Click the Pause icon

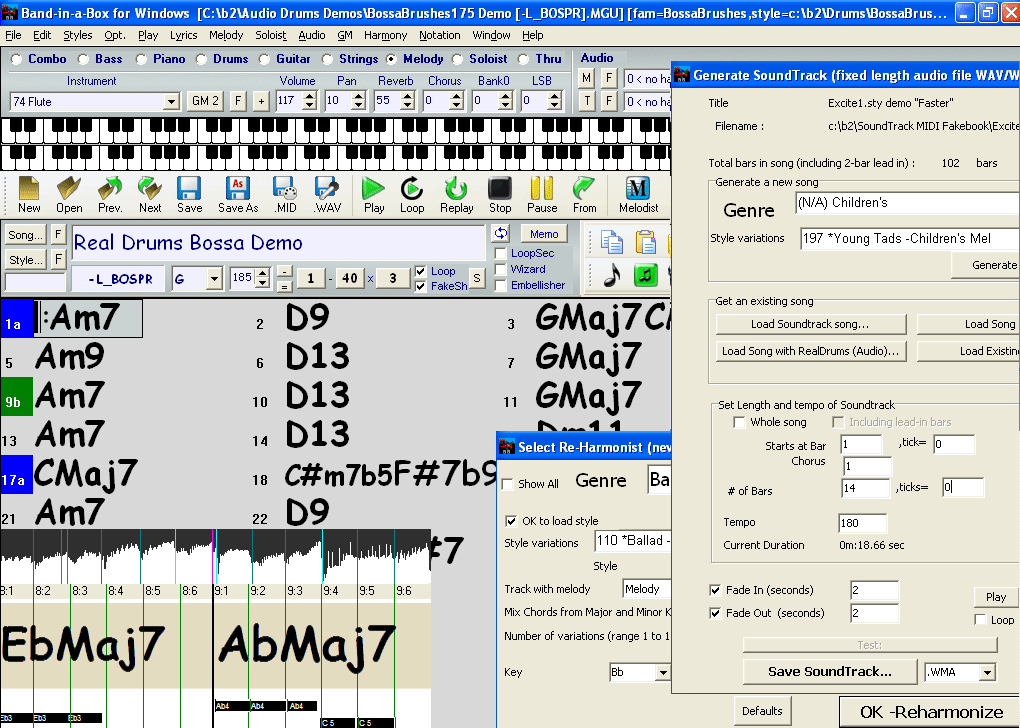coord(542,193)
